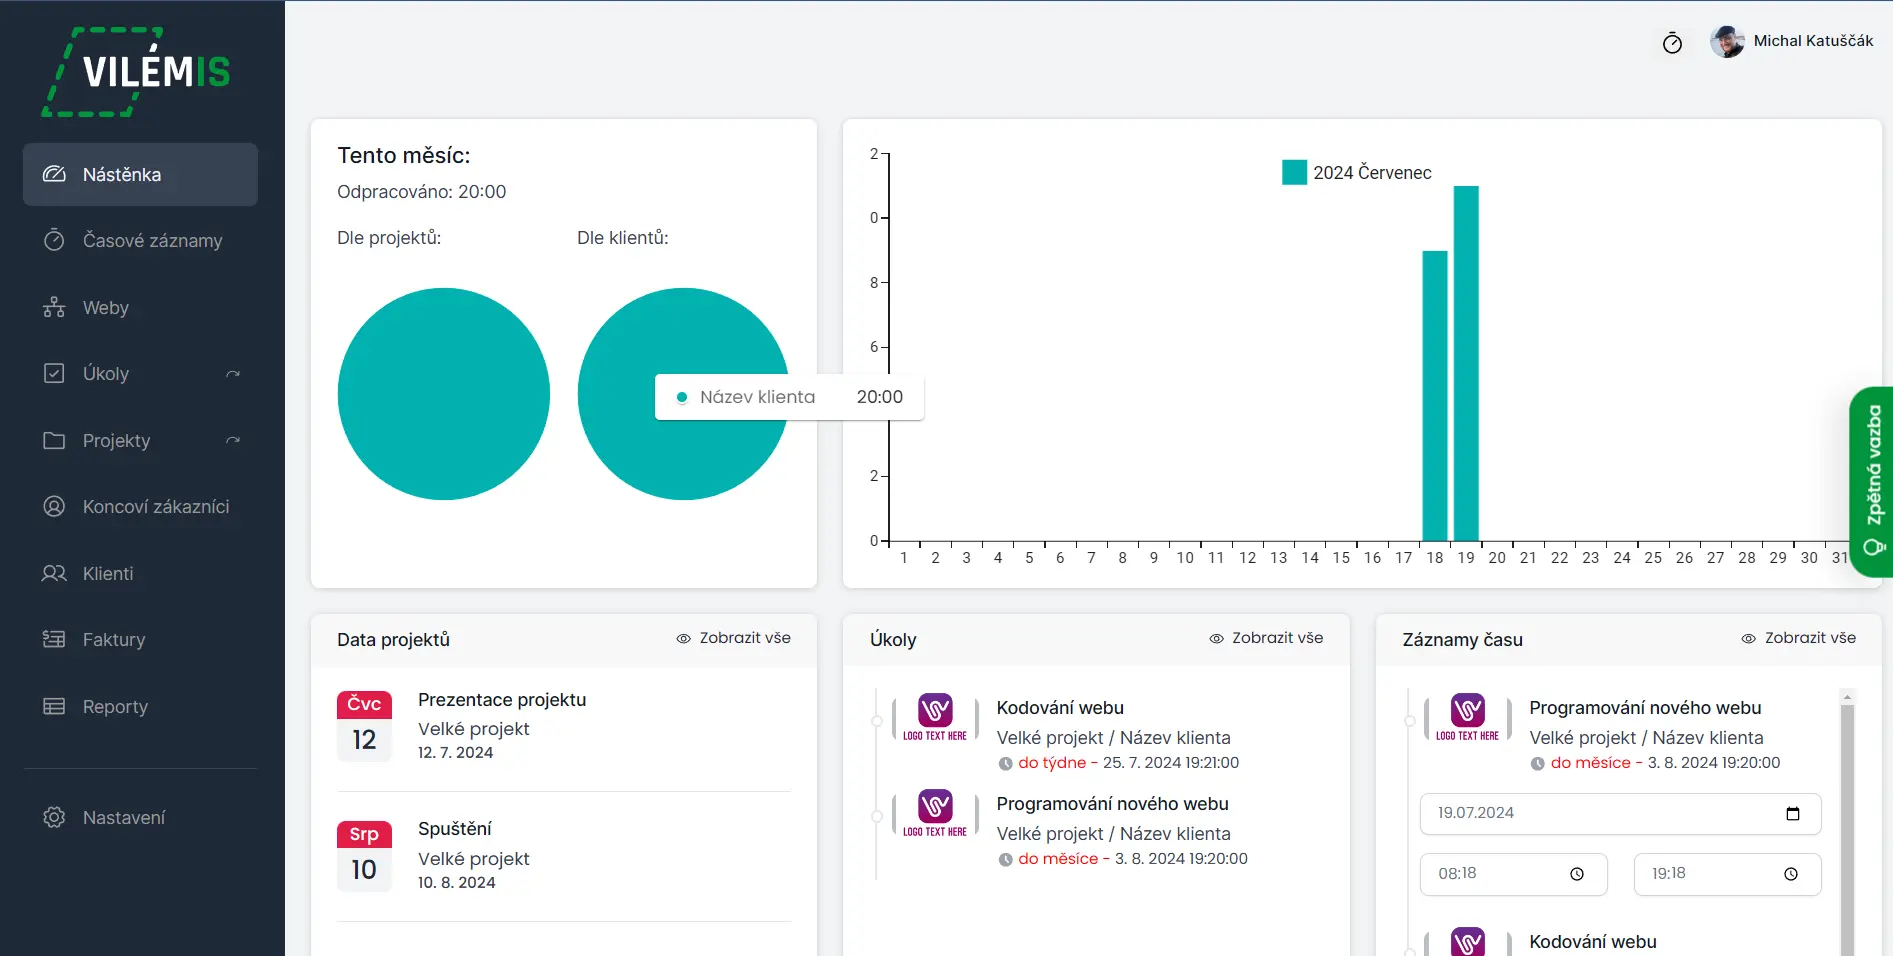The image size is (1893, 956).
Task: Click the Michal Katuščák user name
Action: 1813,41
